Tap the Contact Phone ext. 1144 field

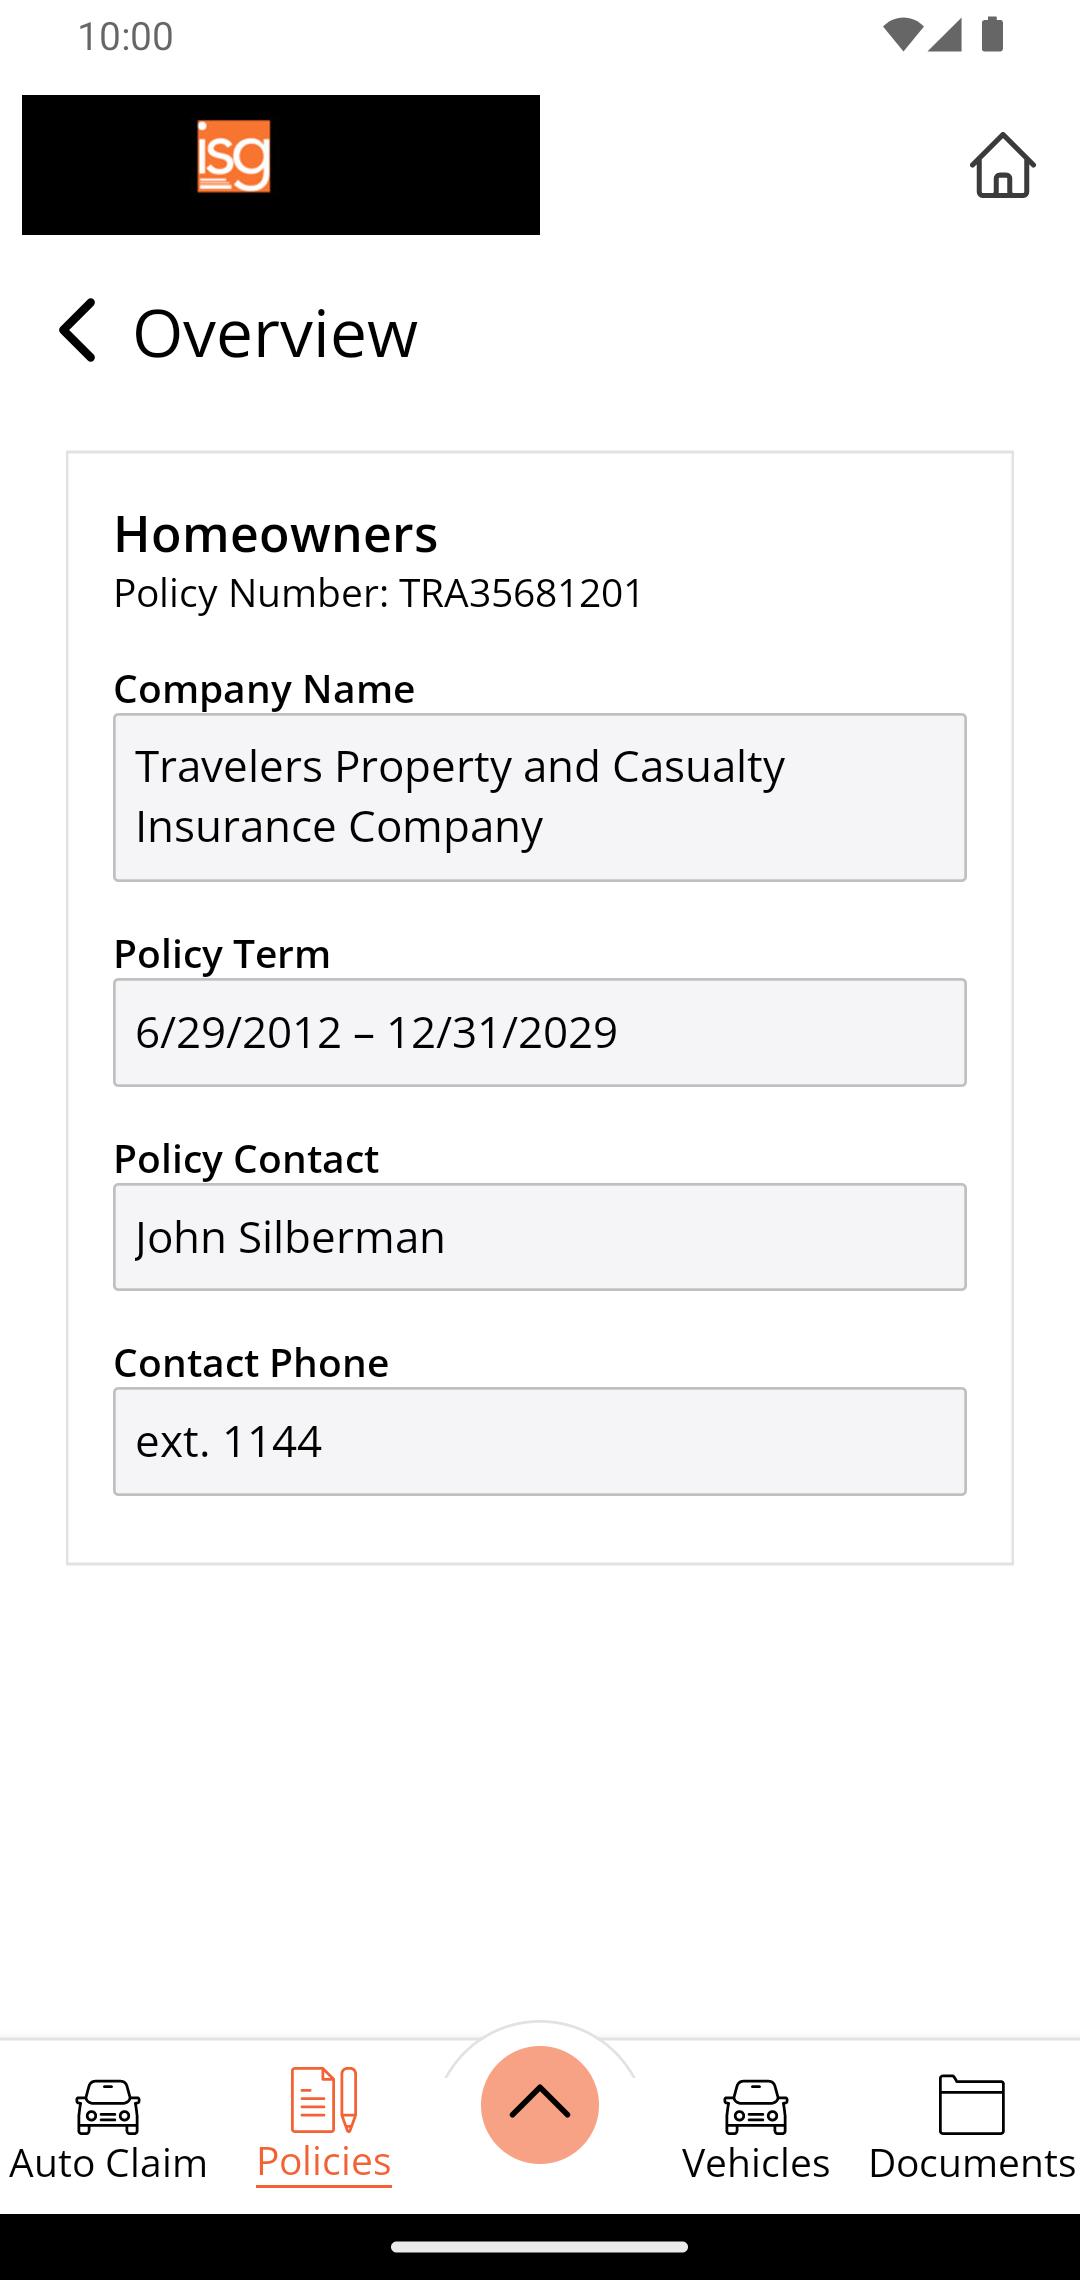point(540,1441)
